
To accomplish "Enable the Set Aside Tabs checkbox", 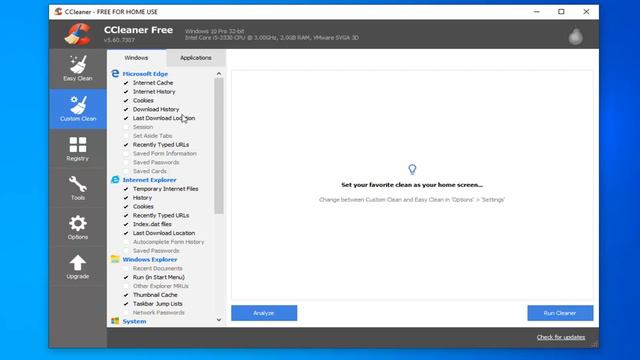I will [126, 136].
